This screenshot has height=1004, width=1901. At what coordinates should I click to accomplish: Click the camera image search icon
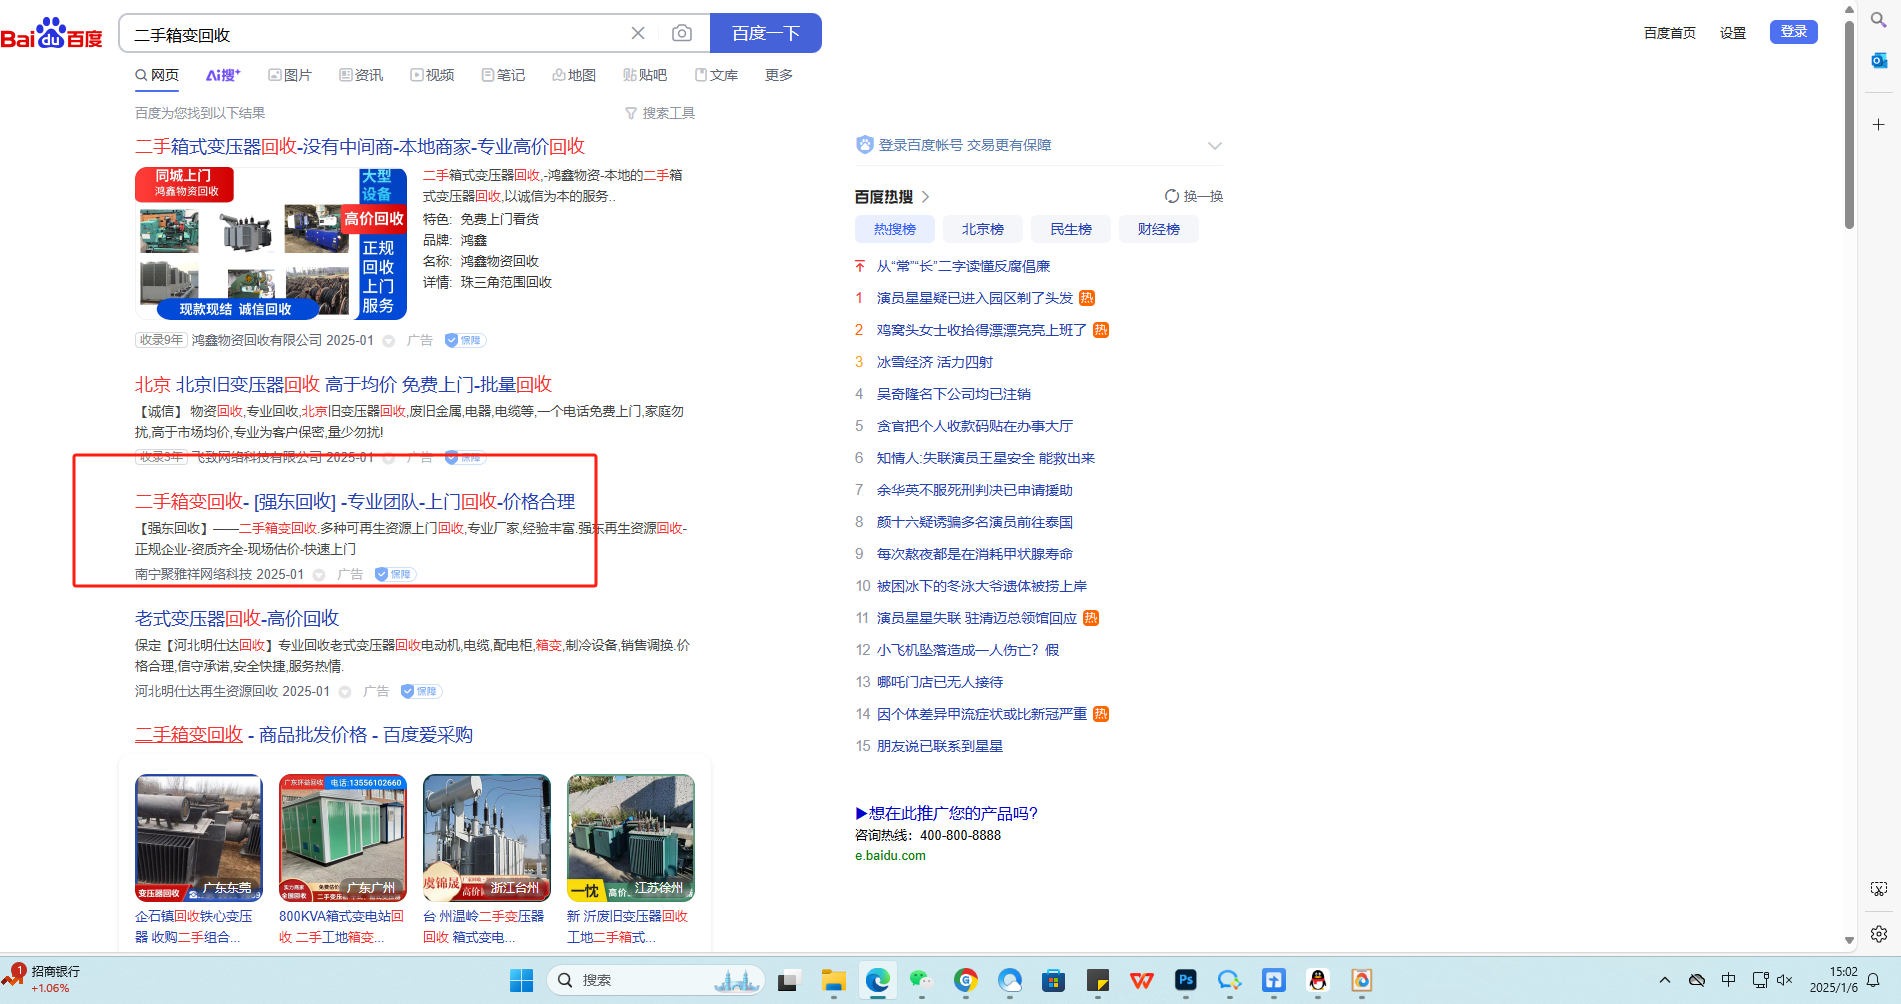[x=681, y=33]
